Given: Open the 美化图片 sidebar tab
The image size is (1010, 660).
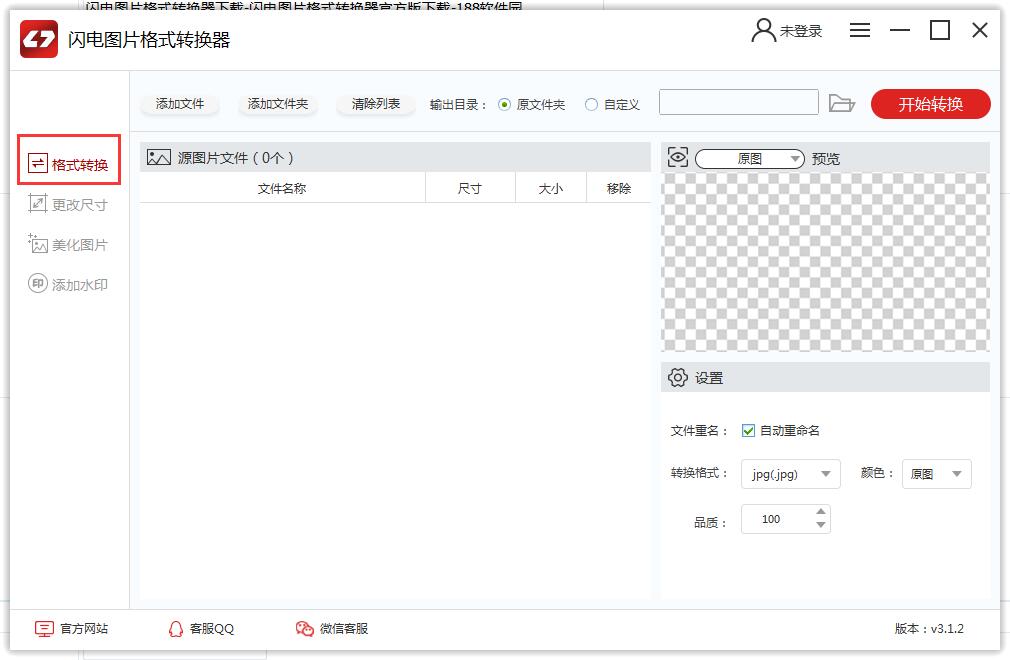Looking at the screenshot, I should coord(68,245).
